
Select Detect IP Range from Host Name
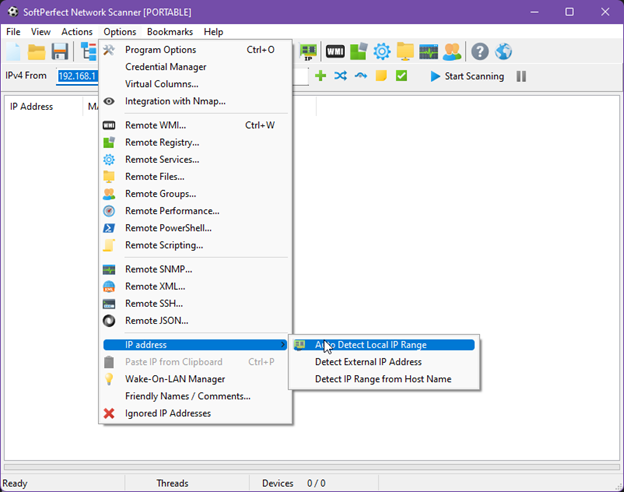(x=383, y=379)
